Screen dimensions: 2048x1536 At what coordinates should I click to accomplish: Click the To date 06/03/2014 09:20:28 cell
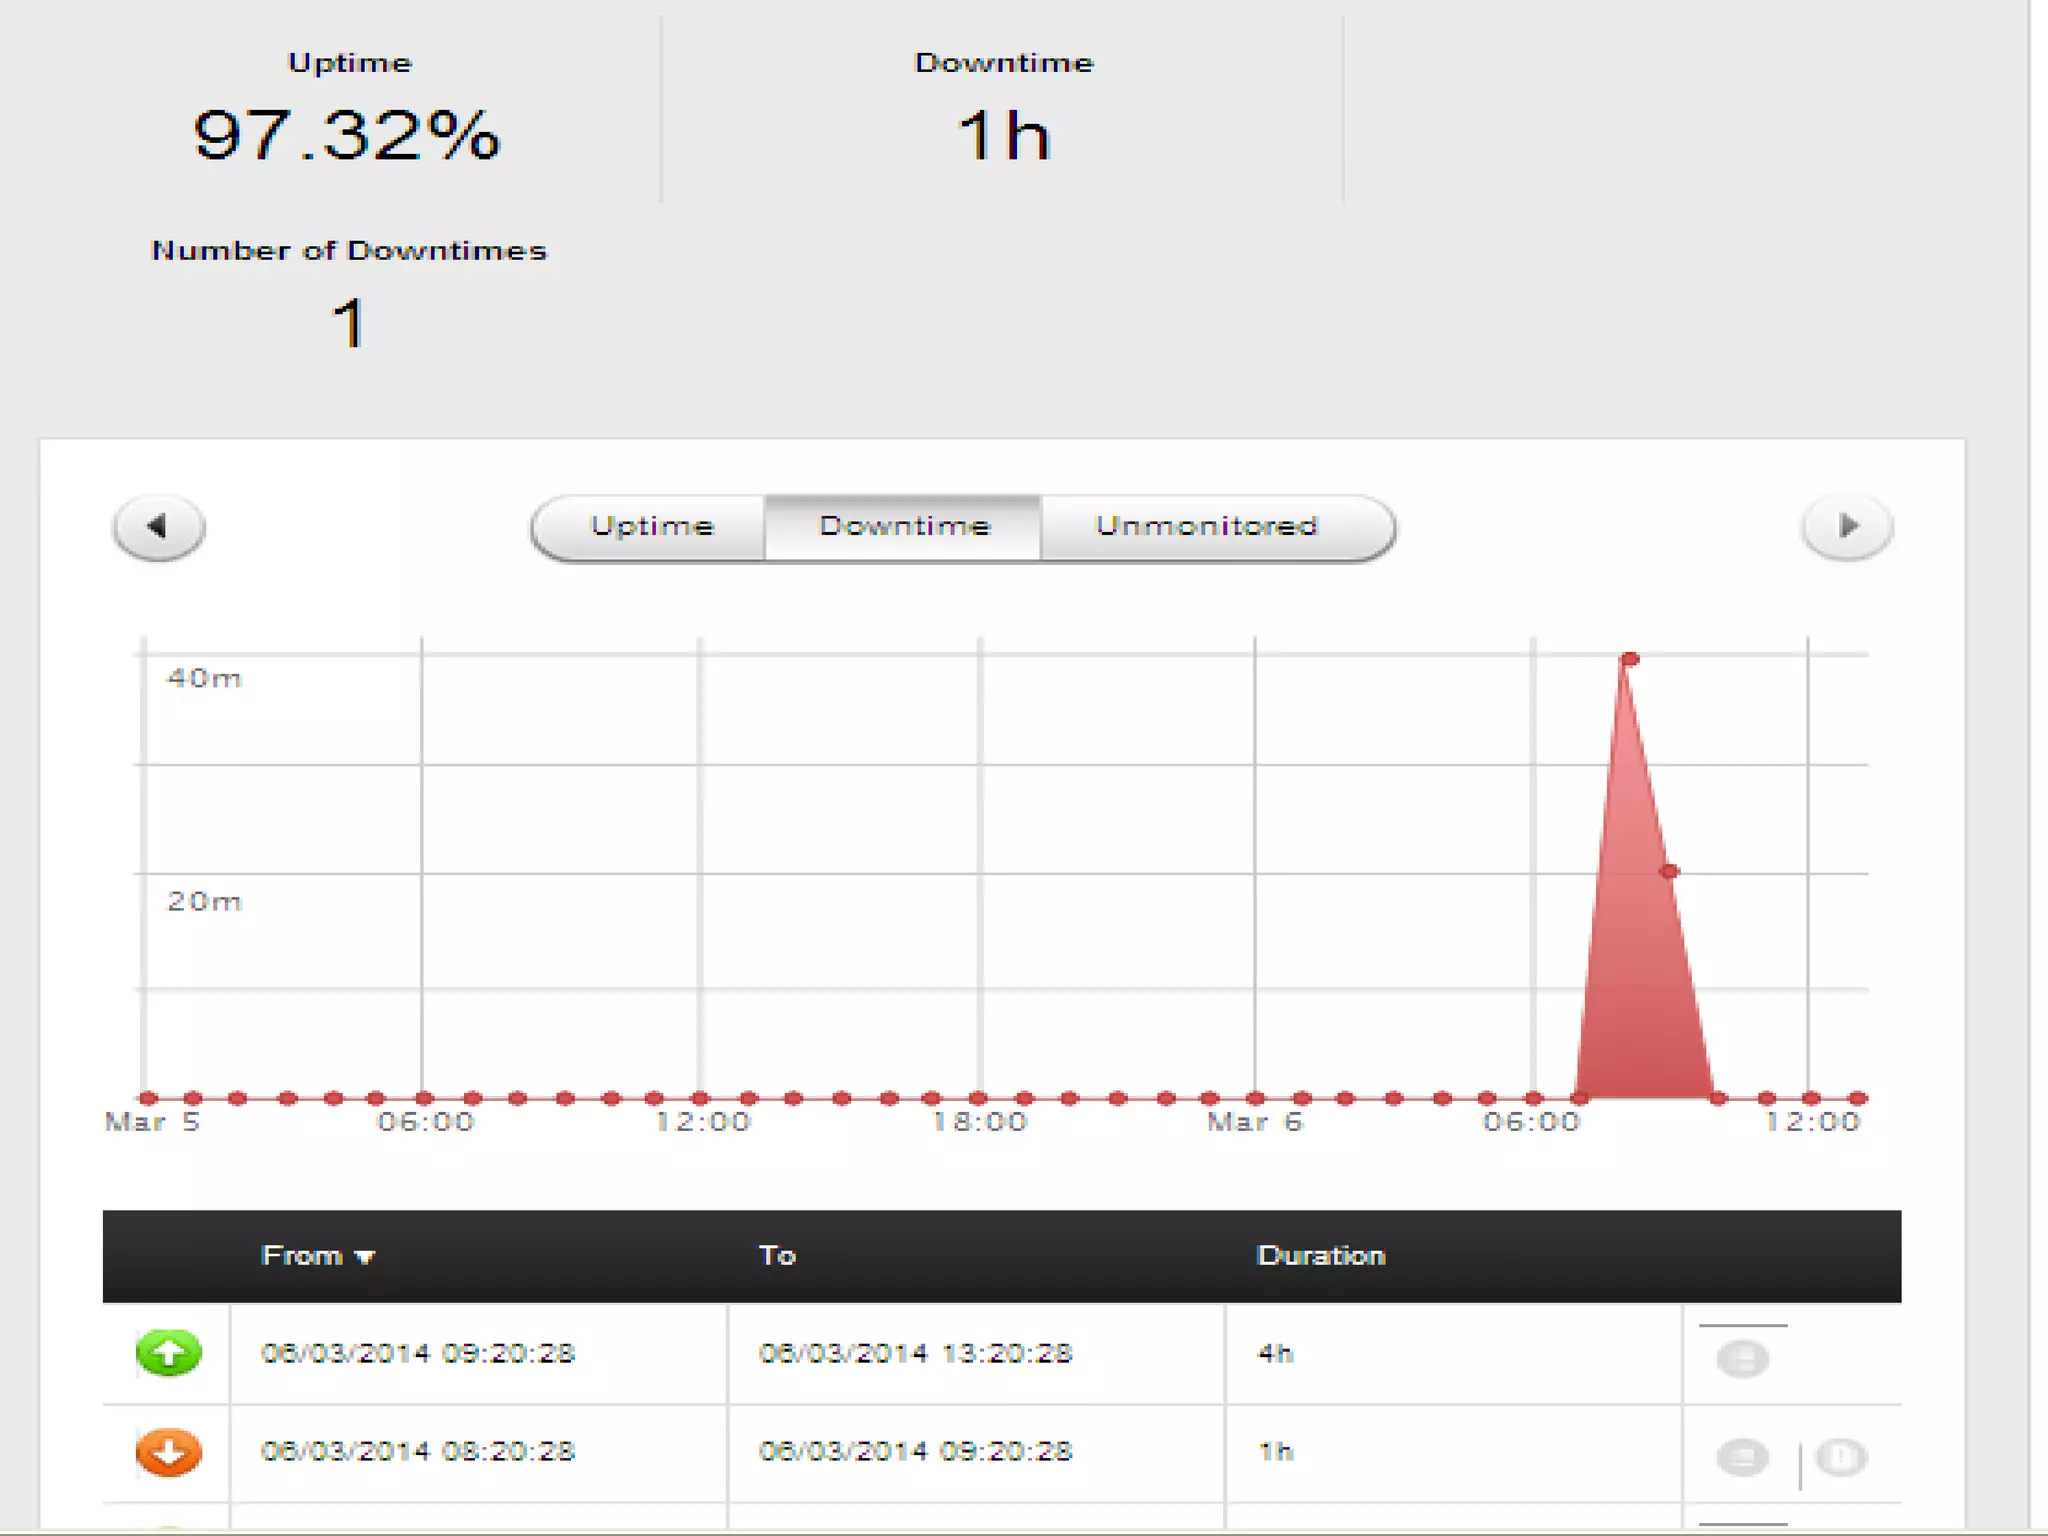(x=915, y=1451)
